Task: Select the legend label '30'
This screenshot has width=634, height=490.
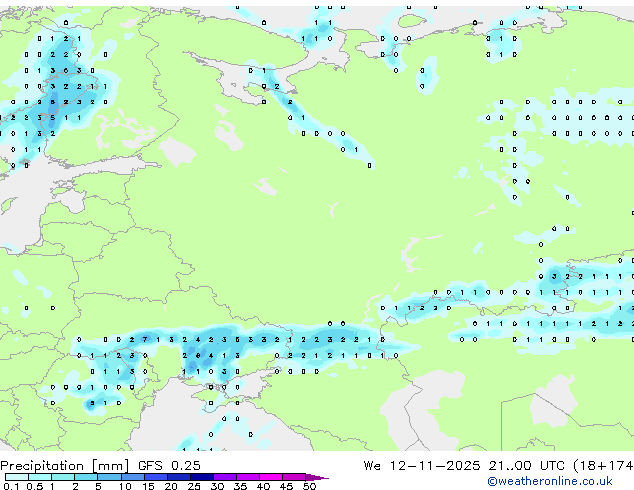Action: (217, 486)
